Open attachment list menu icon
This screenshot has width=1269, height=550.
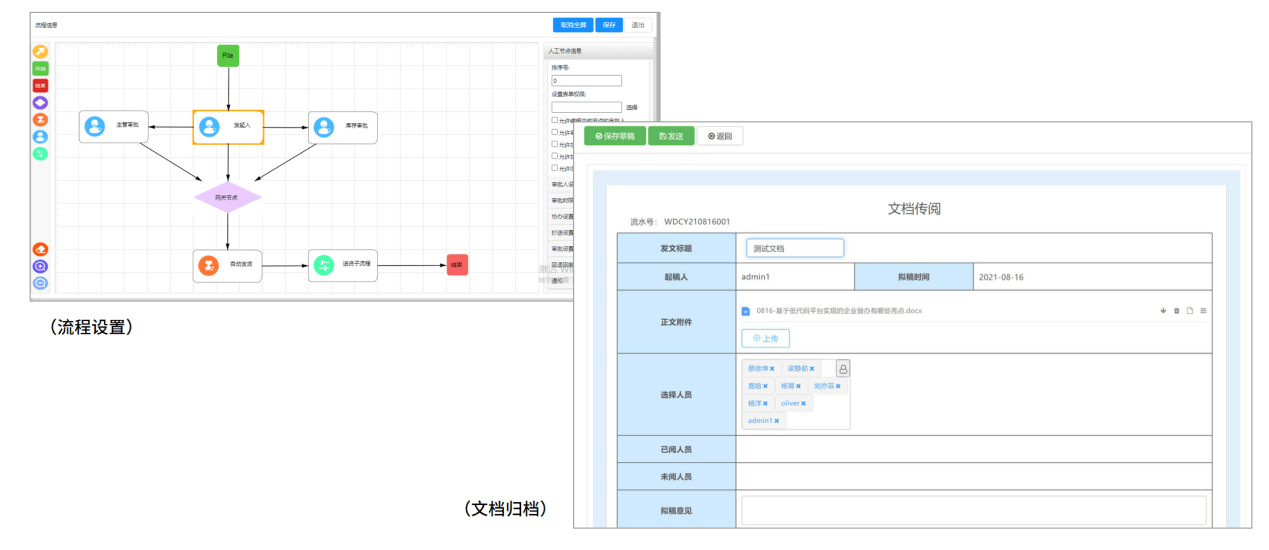click(1203, 311)
